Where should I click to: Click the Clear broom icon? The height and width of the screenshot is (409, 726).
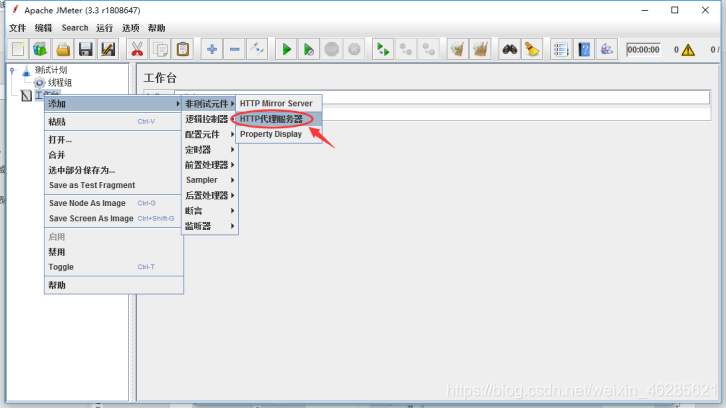coord(458,49)
